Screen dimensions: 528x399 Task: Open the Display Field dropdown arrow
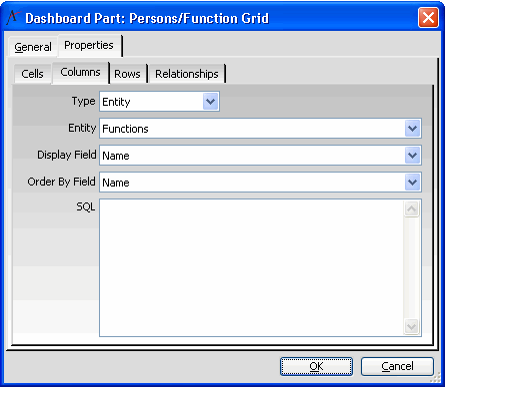coord(412,155)
